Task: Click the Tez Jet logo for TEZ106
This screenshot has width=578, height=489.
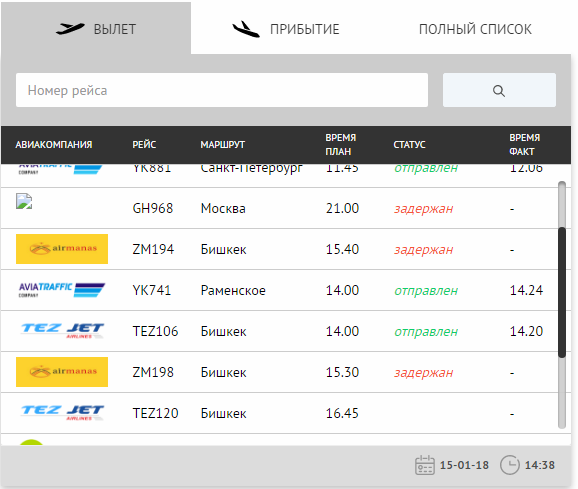Action: tap(63, 331)
